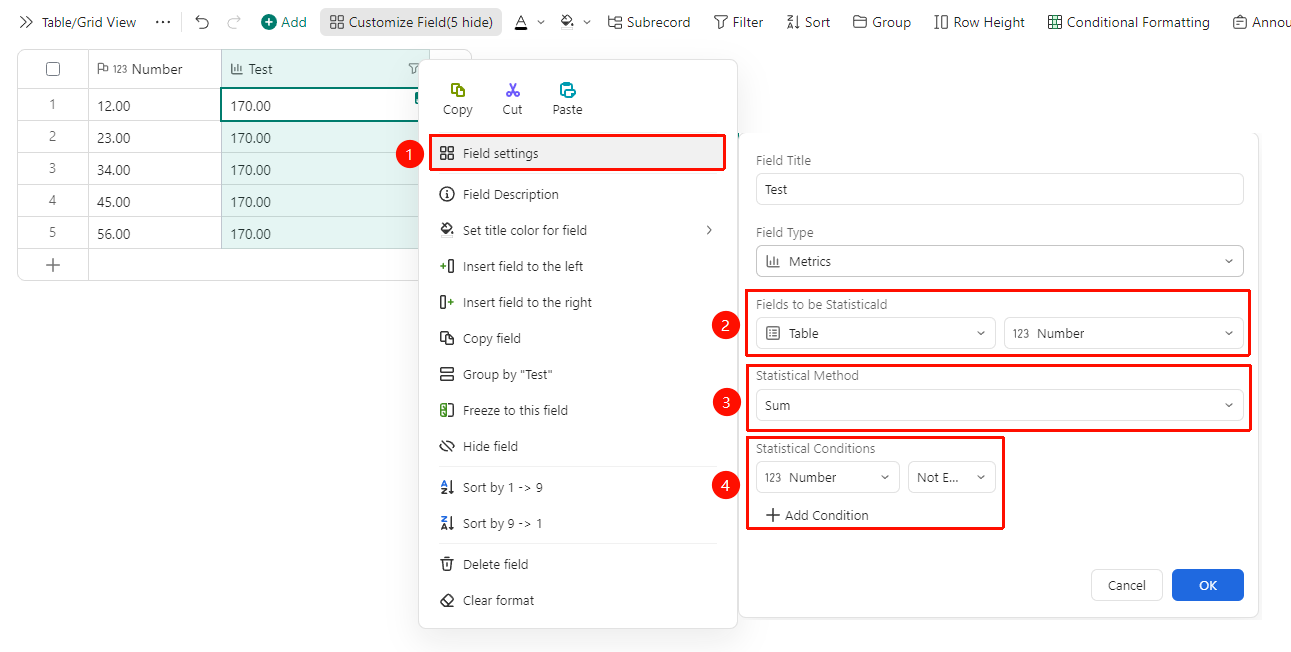This screenshot has width=1291, height=652.
Task: Click Add Condition link
Action: coord(817,515)
